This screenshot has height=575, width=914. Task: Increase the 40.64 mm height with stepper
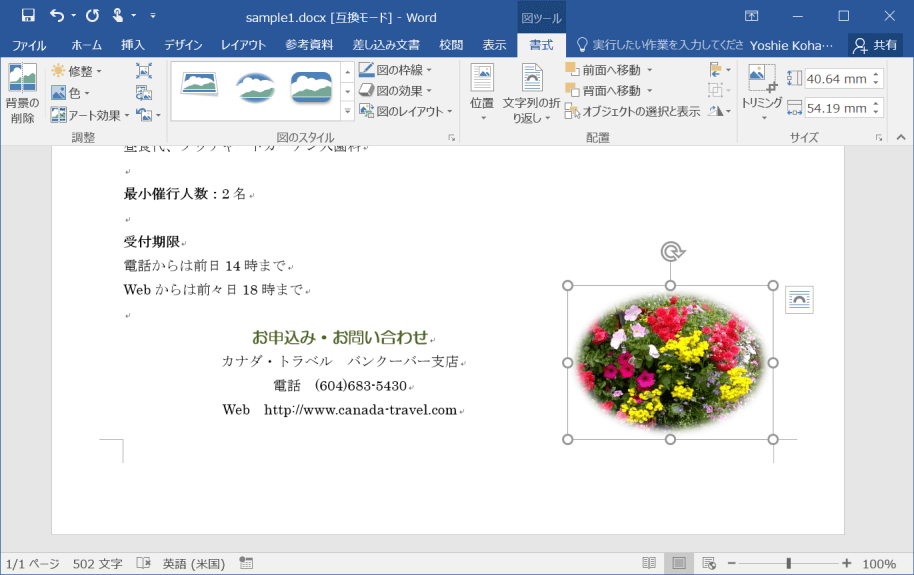click(x=876, y=74)
